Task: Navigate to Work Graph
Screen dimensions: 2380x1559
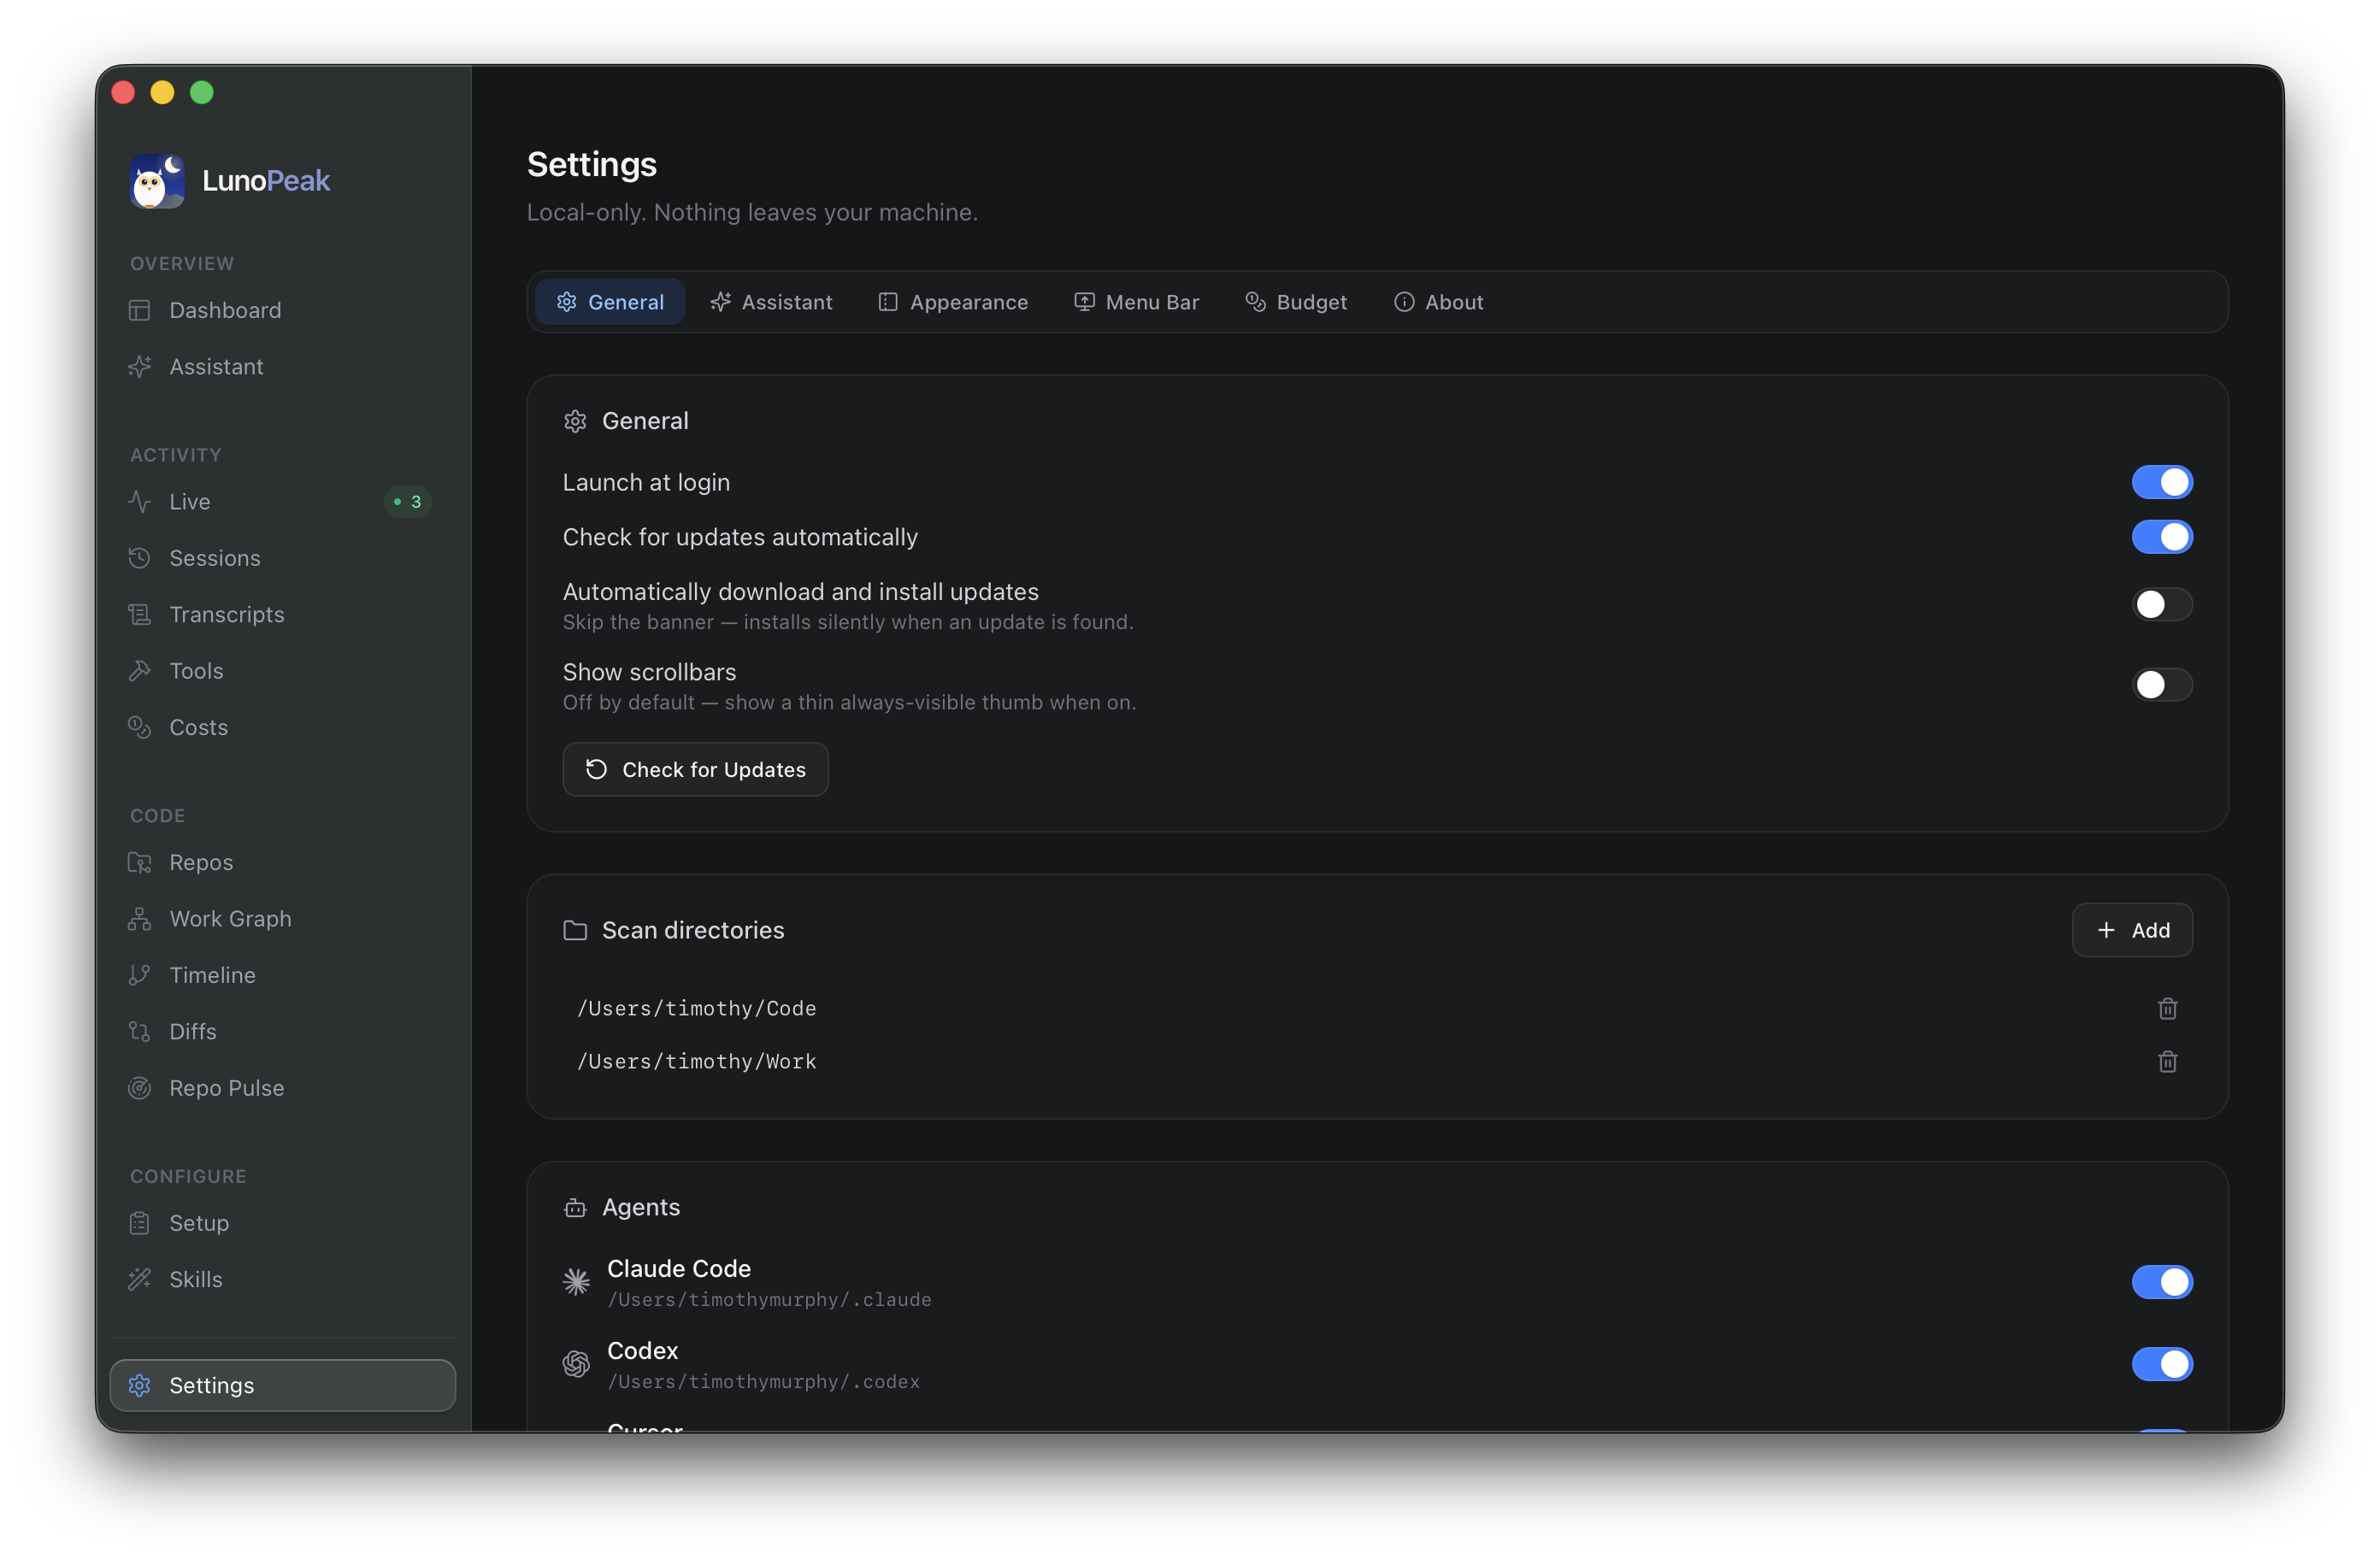Action: pyautogui.click(x=282, y=919)
